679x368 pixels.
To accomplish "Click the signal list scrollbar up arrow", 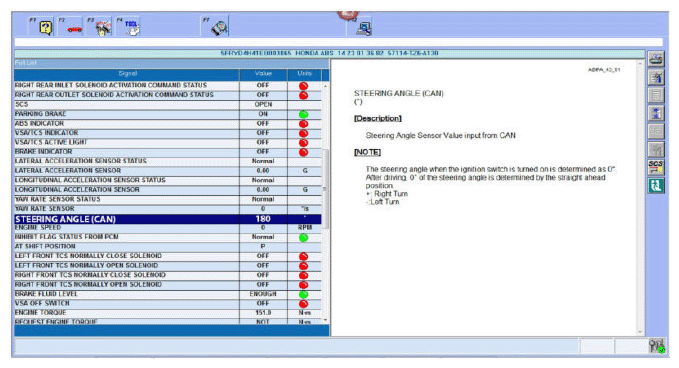I will [325, 86].
